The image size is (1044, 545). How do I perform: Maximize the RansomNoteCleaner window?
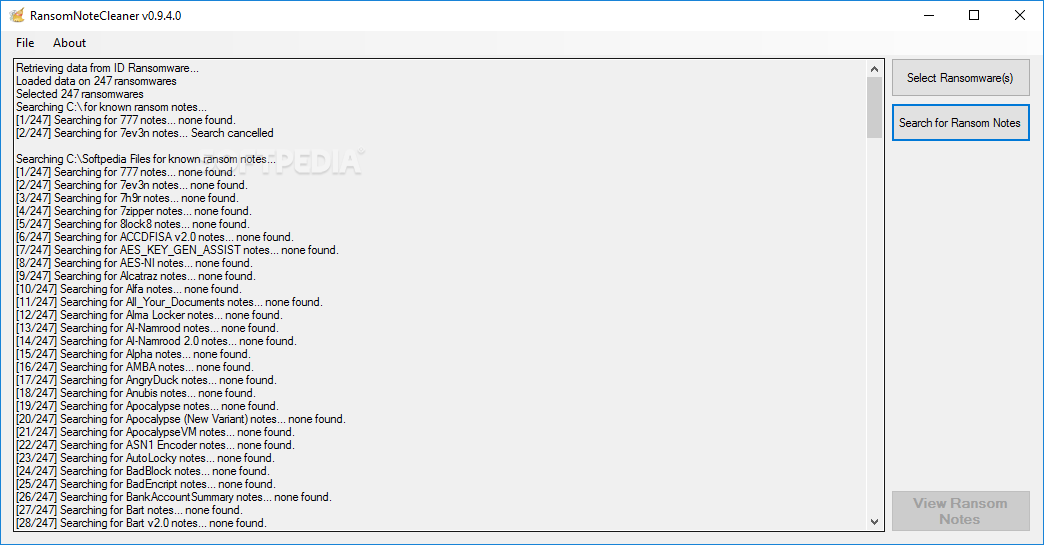point(974,15)
